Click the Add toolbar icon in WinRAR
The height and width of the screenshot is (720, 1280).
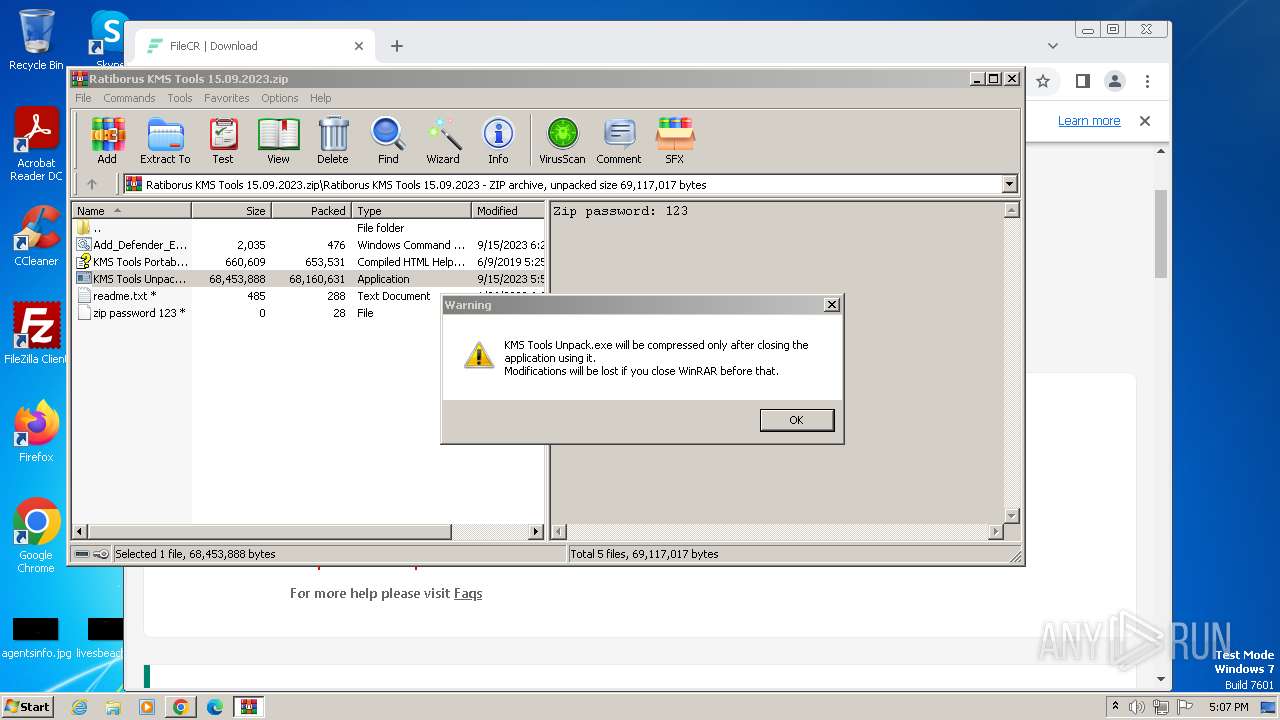coord(107,140)
